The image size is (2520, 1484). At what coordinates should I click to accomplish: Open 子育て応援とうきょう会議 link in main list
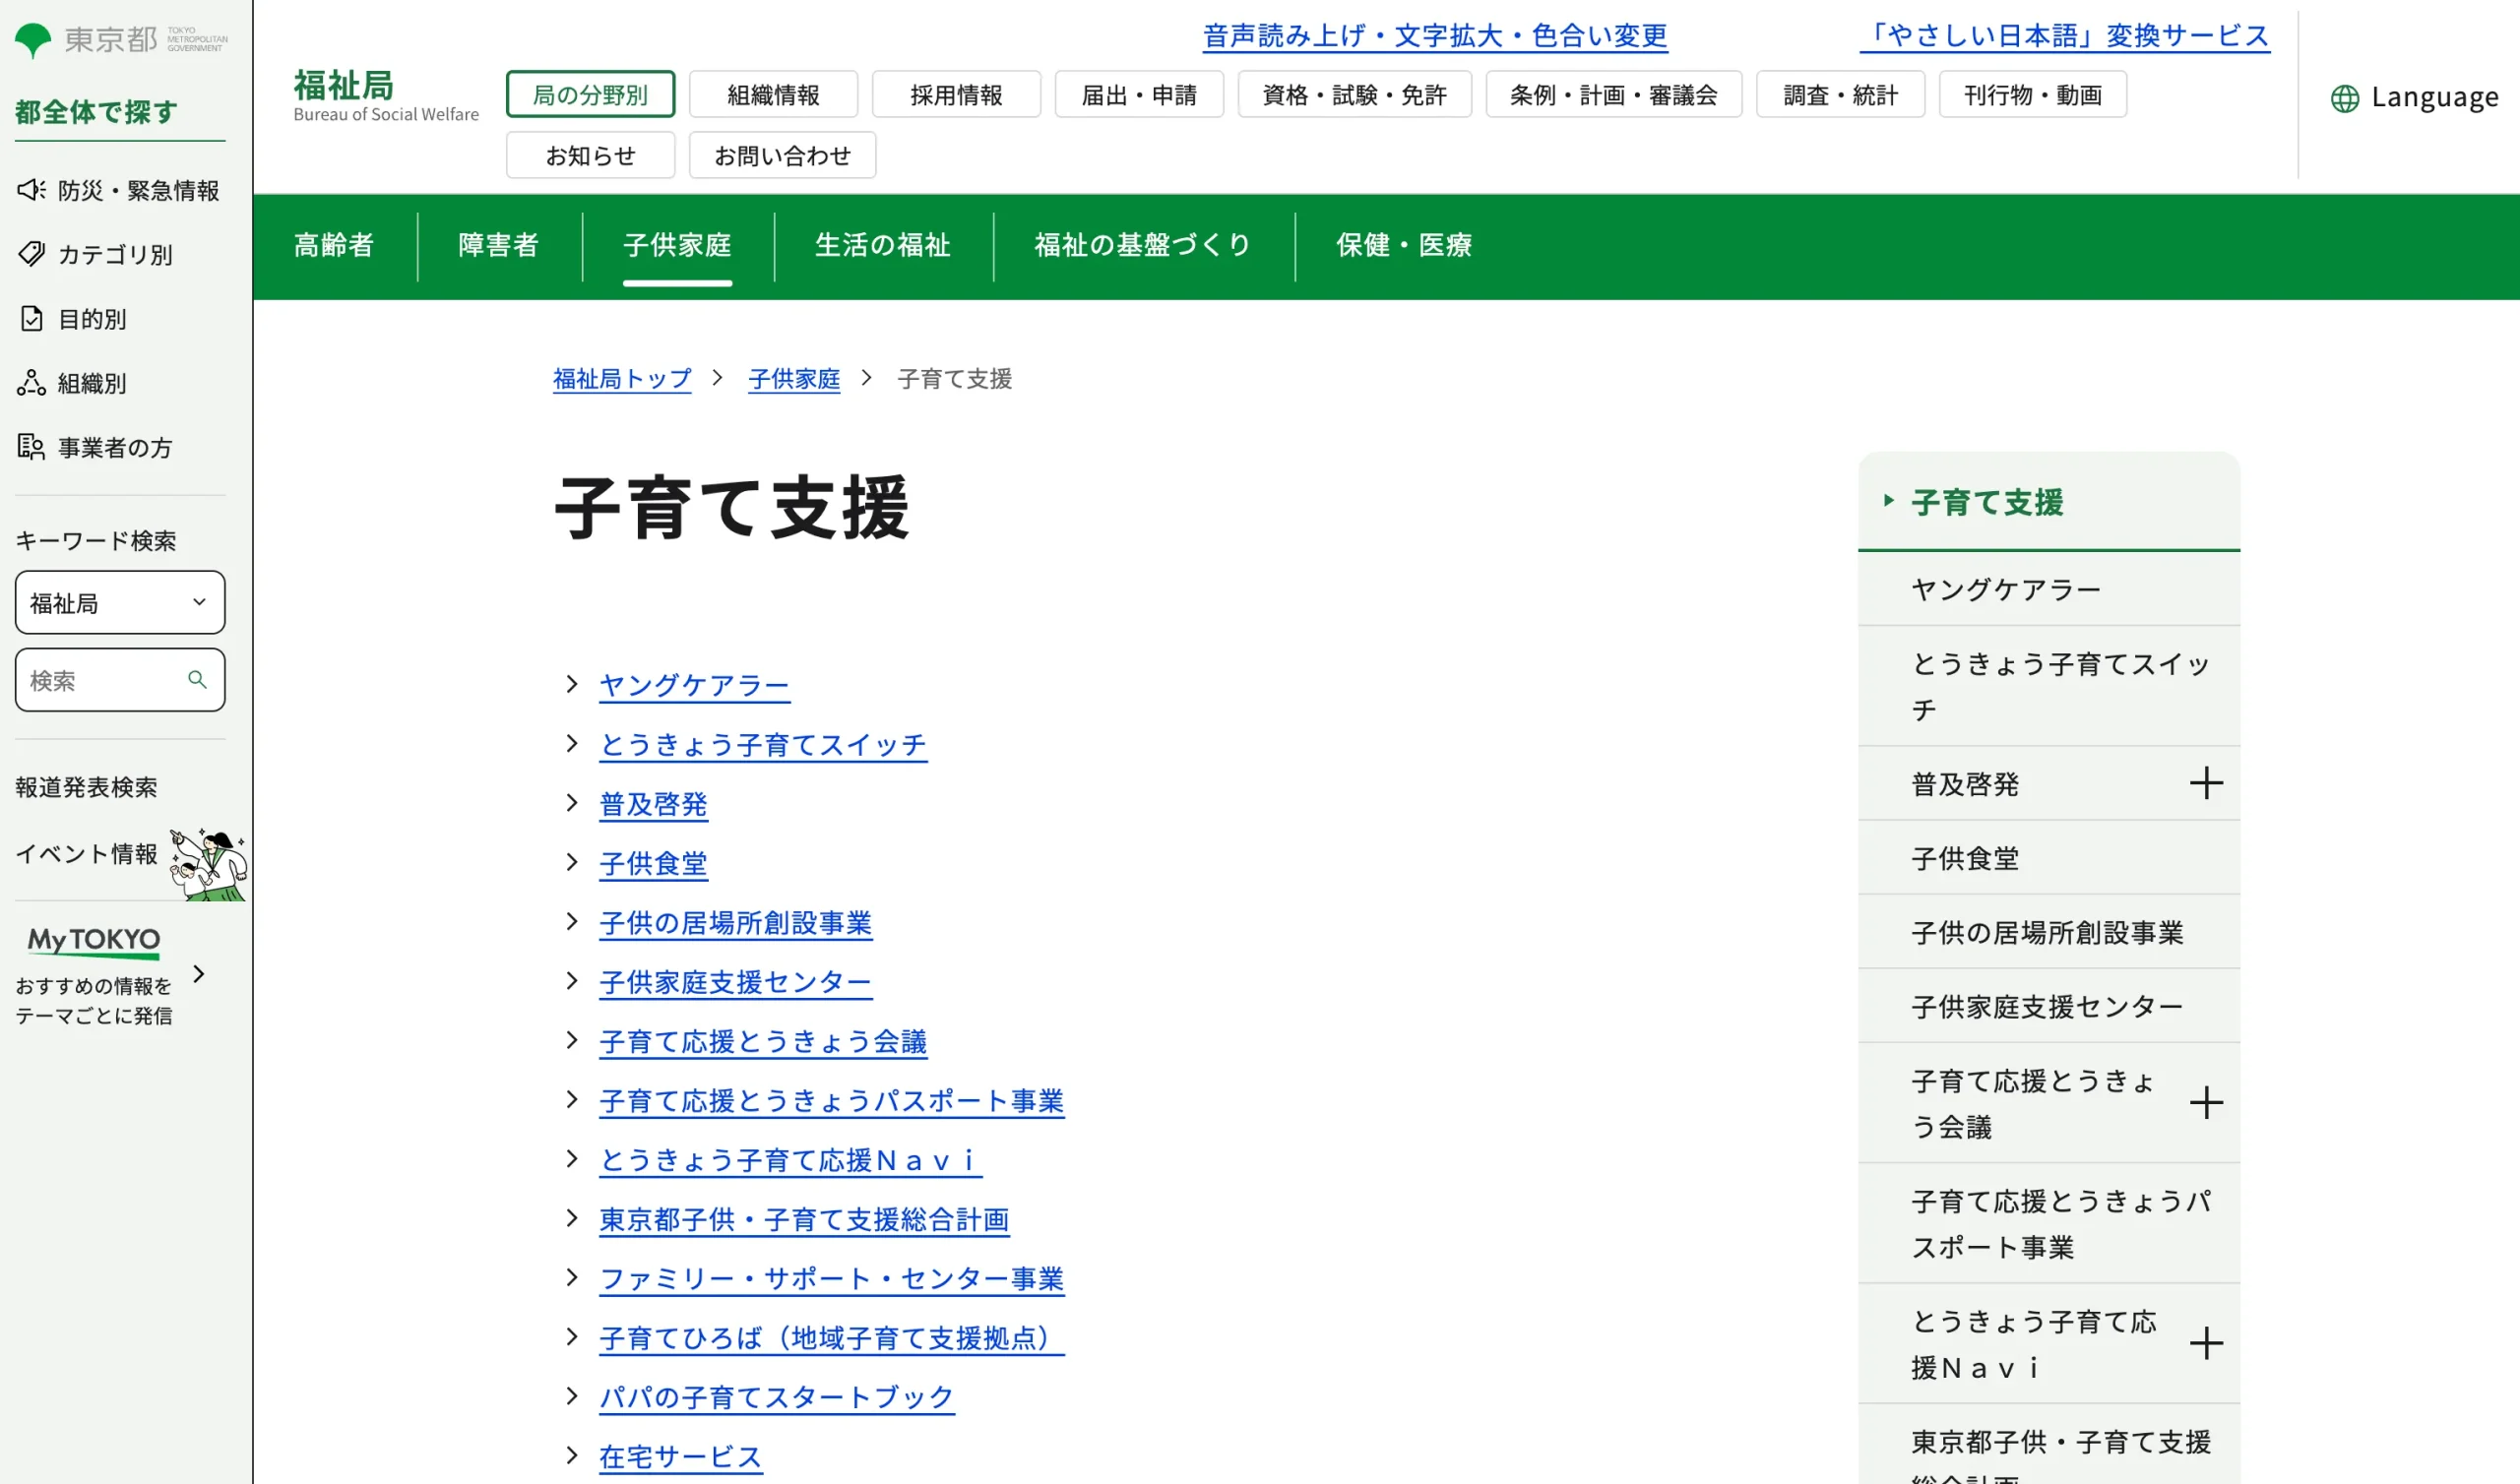click(x=763, y=1041)
